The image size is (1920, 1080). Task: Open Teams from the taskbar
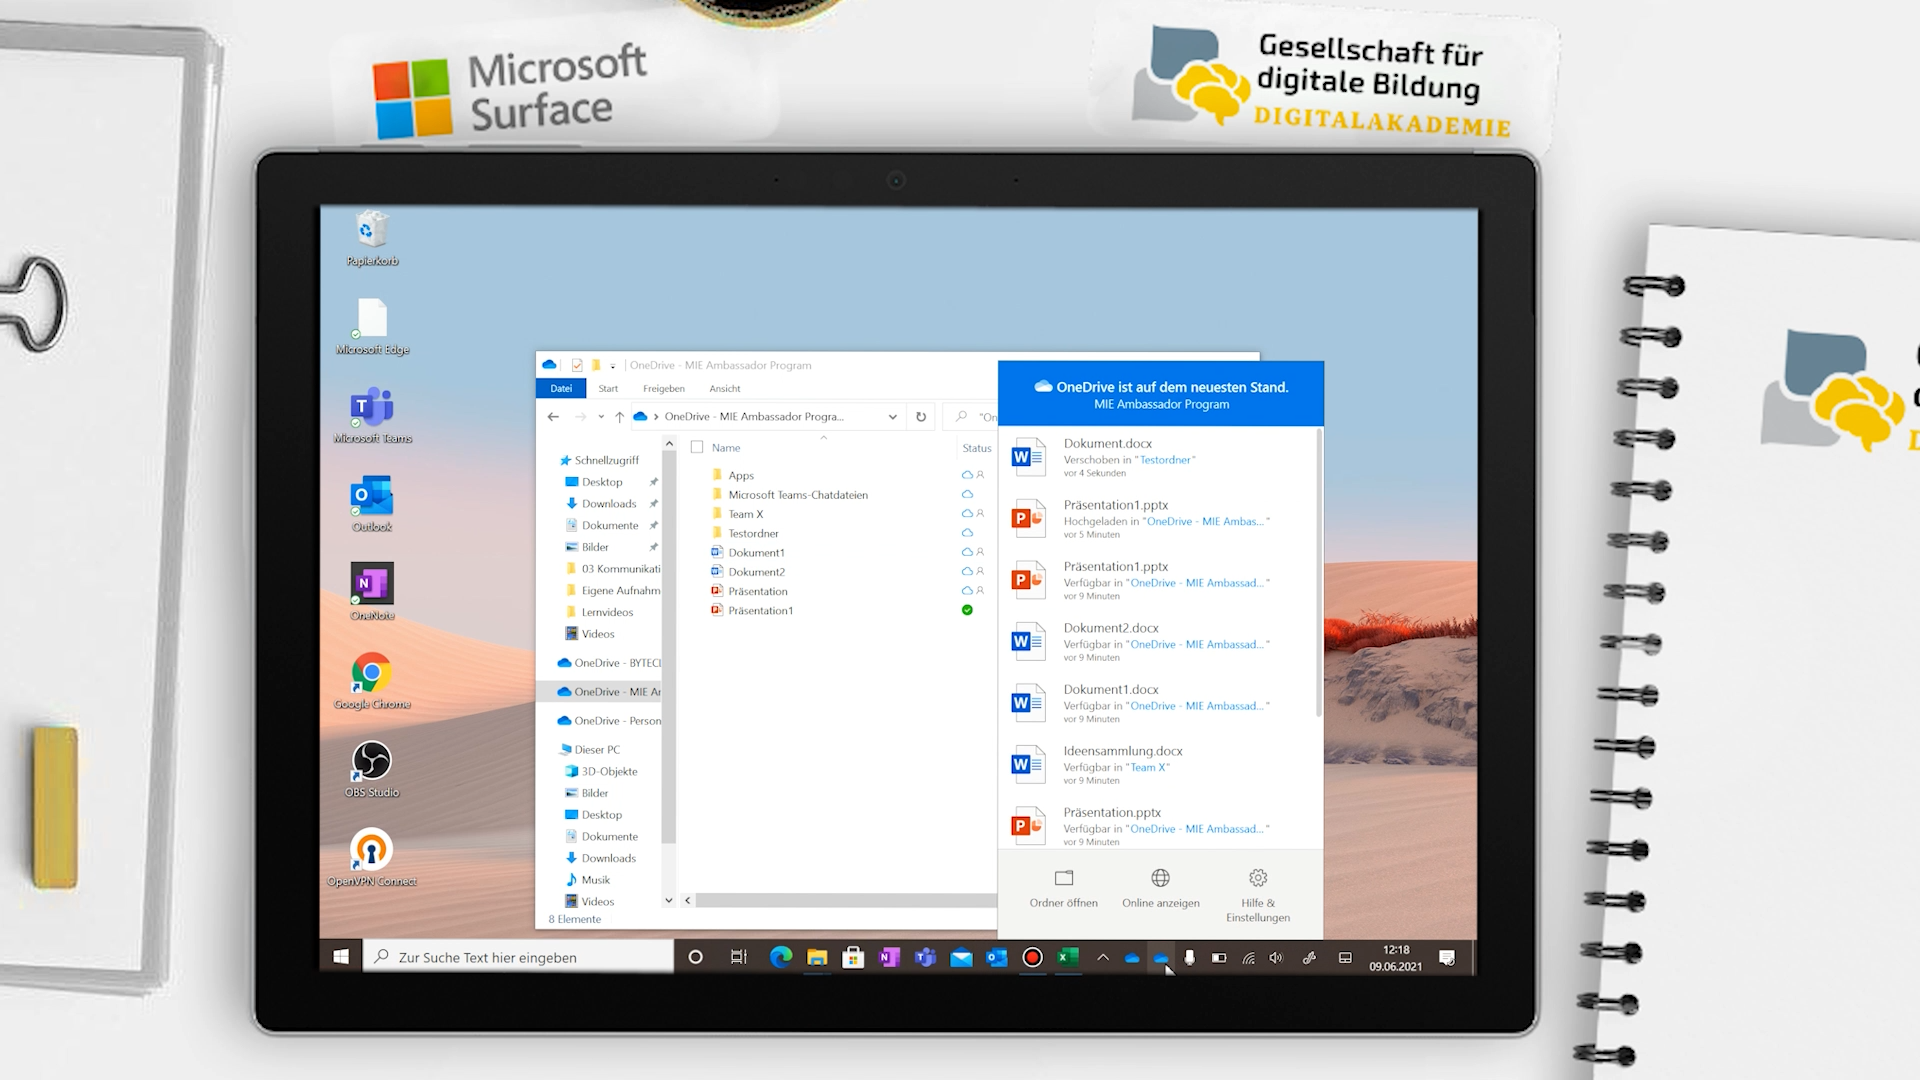925,957
